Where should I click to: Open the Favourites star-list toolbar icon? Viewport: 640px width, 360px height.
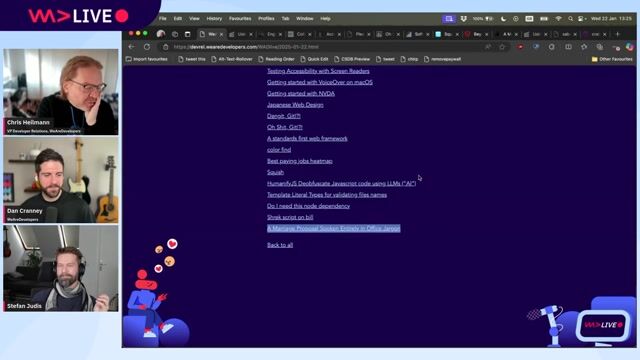(584, 47)
